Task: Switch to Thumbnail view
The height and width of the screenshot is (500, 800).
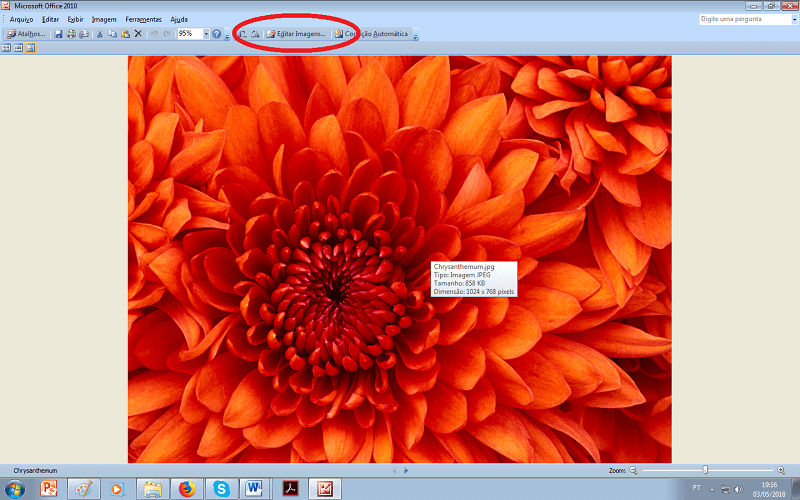Action: coord(6,48)
